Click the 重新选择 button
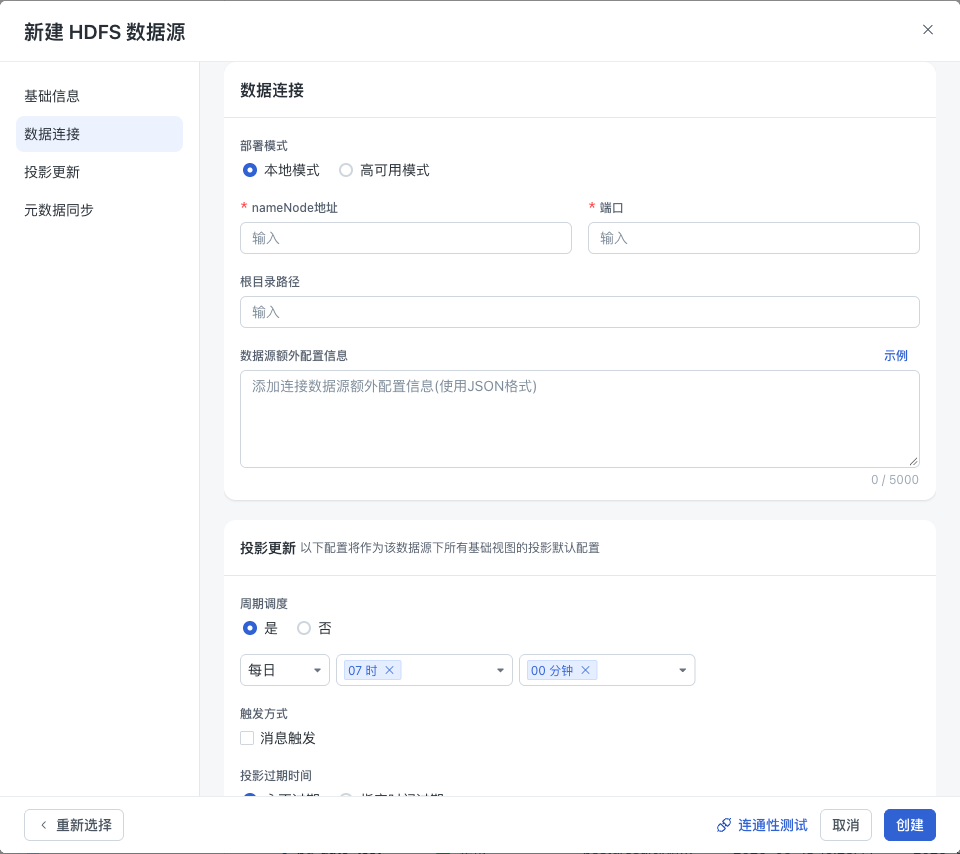Image resolution: width=960 pixels, height=854 pixels. [x=74, y=825]
